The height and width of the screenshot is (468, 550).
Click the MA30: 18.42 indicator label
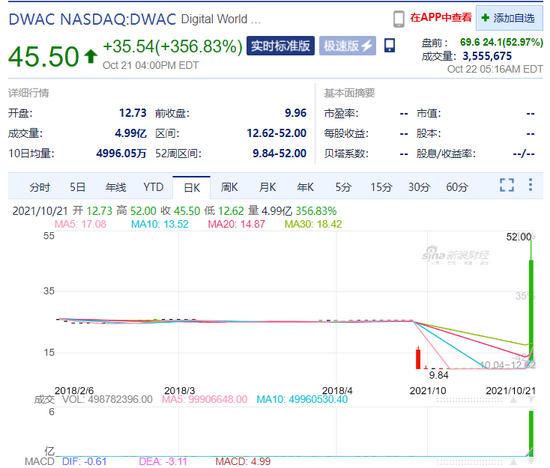pos(313,224)
